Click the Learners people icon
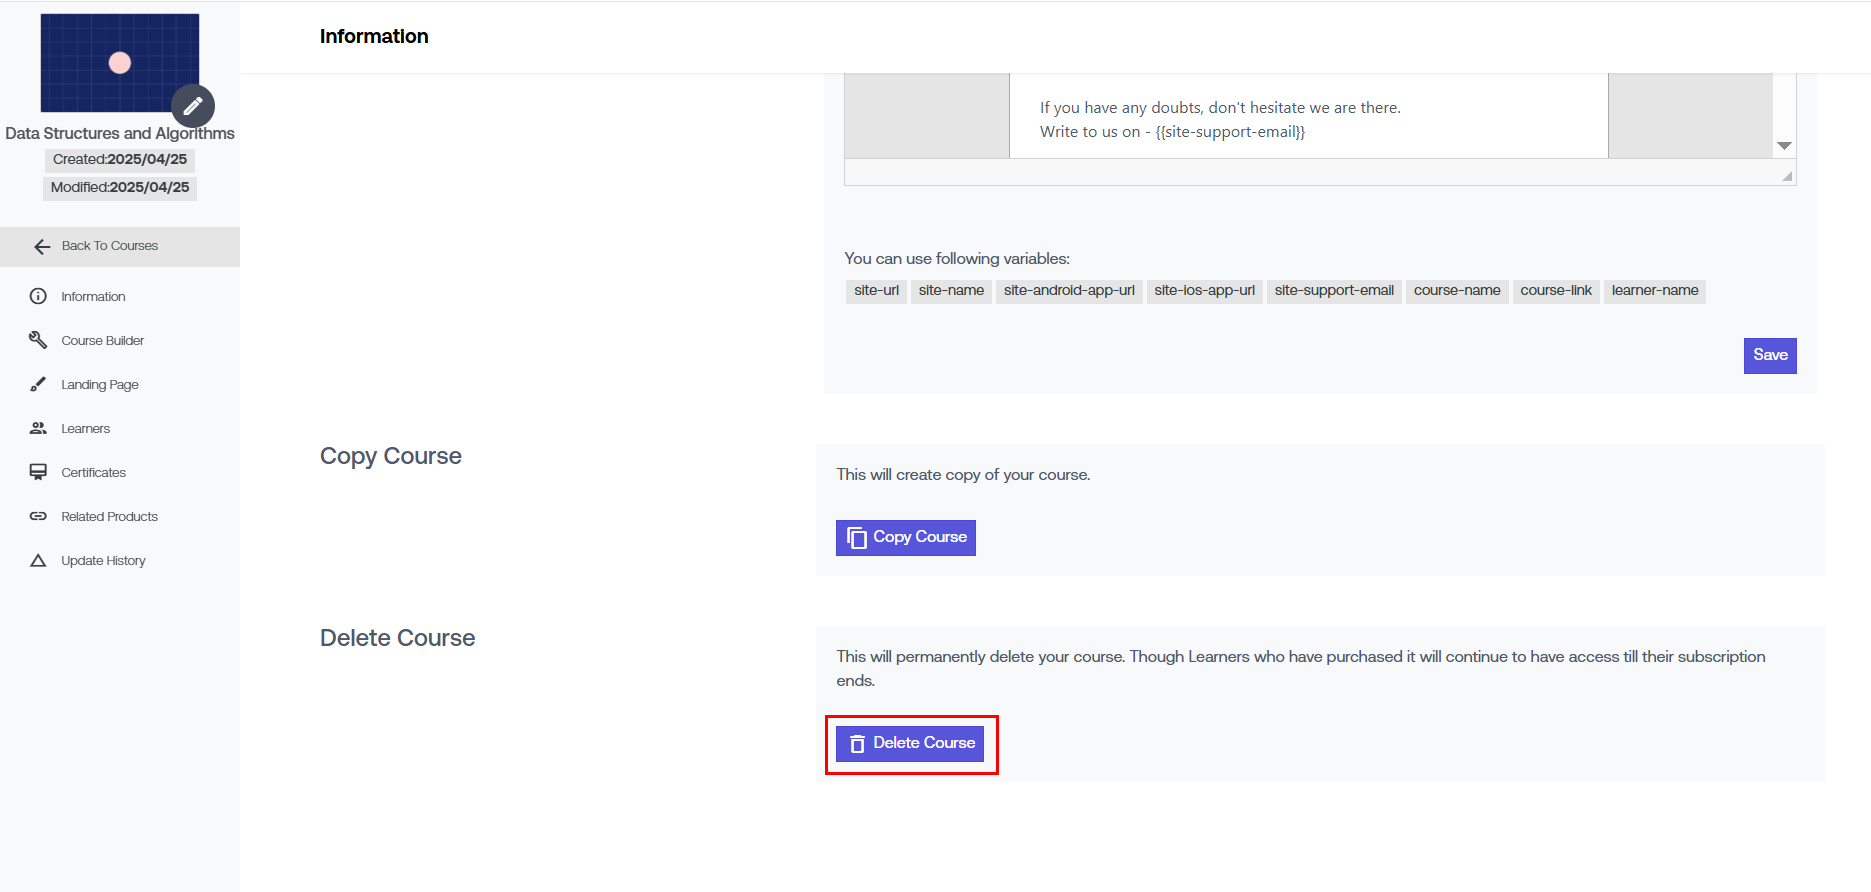The image size is (1871, 892). (38, 428)
